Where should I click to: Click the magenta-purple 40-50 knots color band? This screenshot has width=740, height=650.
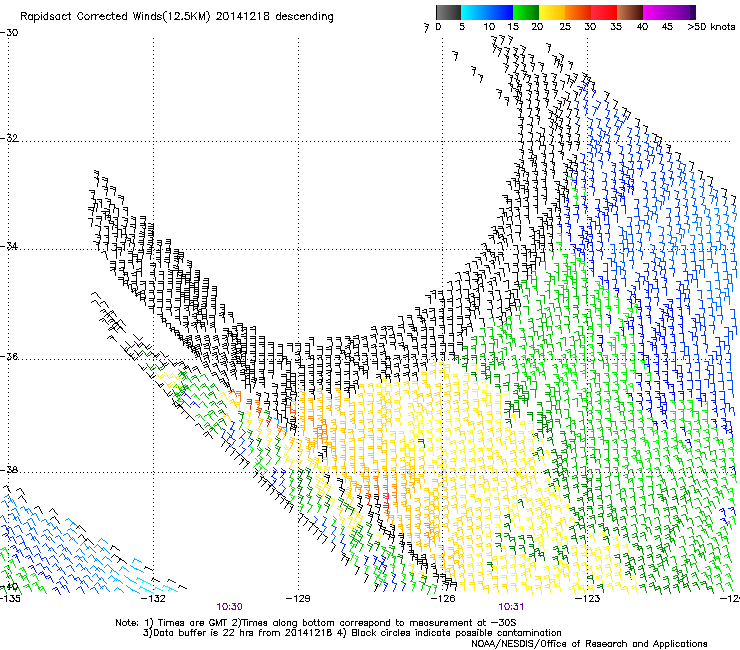click(669, 12)
